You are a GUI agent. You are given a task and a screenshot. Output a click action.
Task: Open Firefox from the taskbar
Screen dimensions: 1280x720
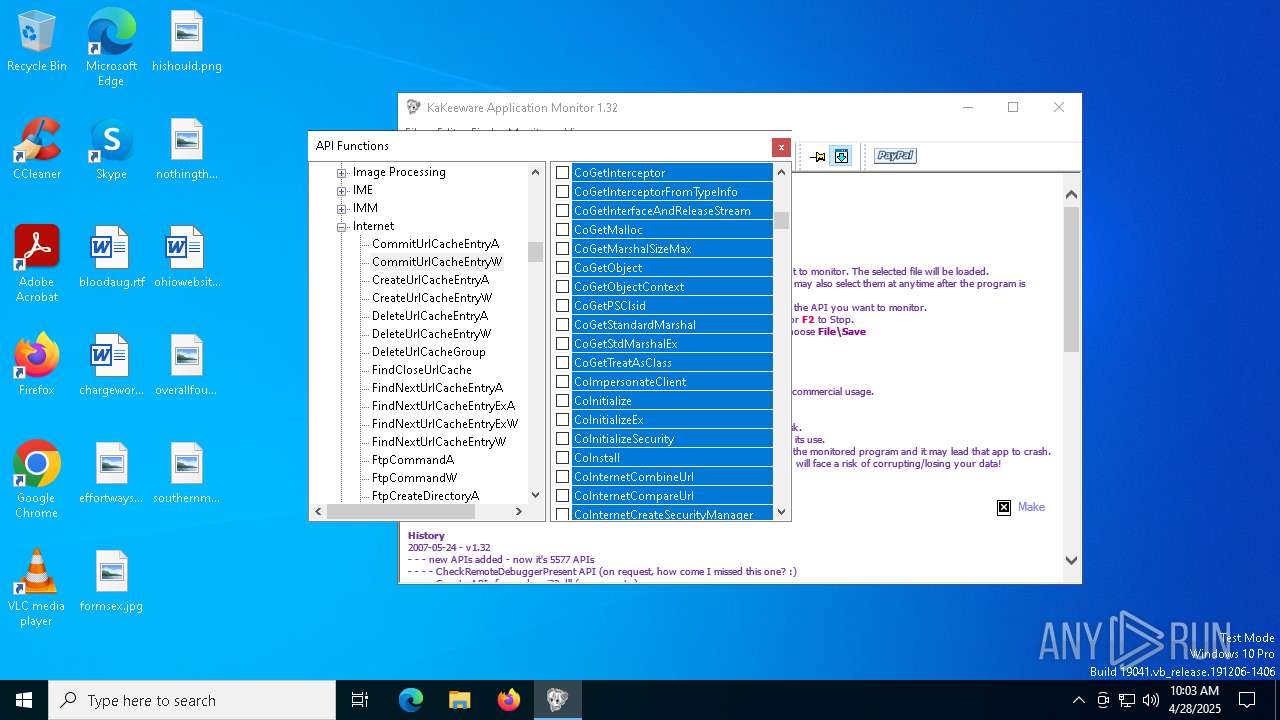click(508, 700)
